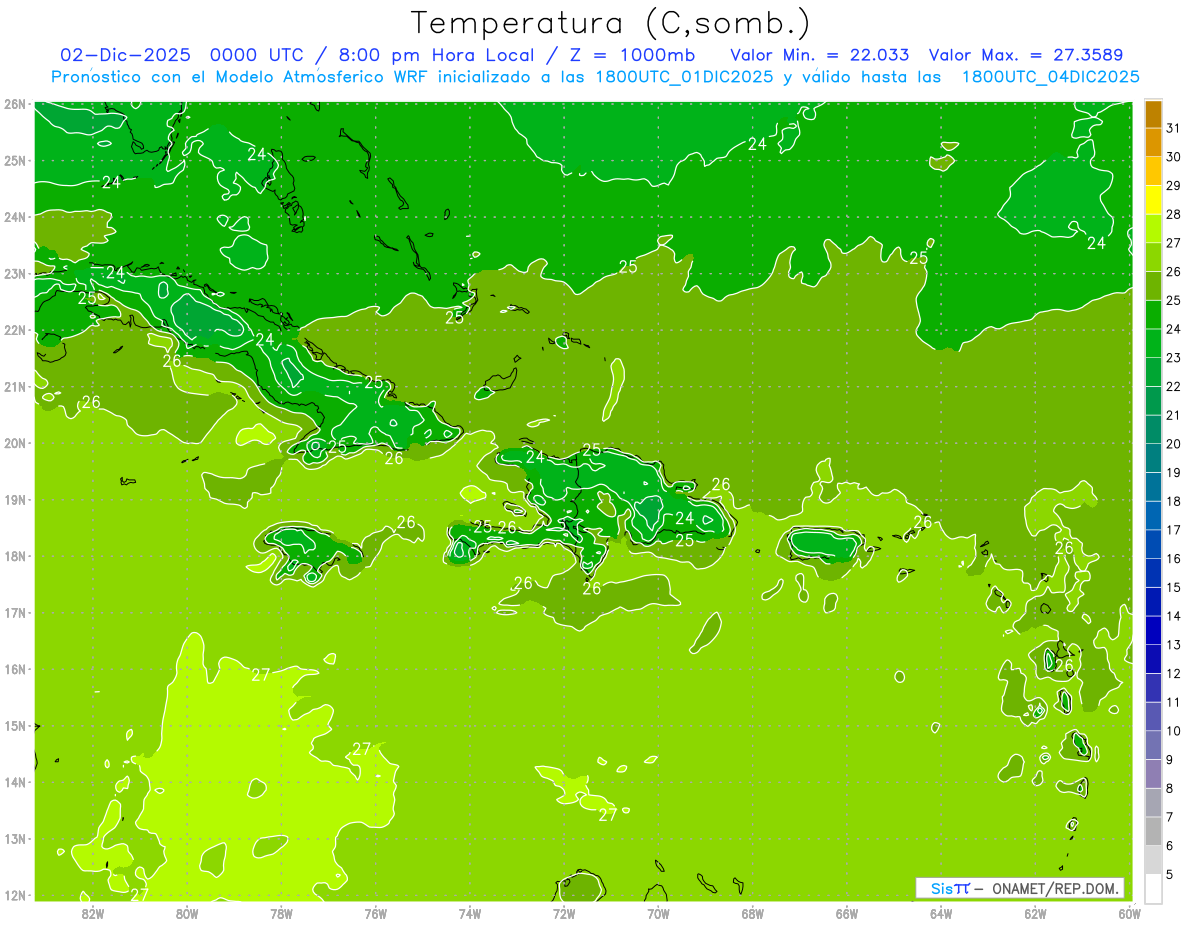Image resolution: width=1200 pixels, height=927 pixels.
Task: Click the "78W" longitude axis label
Action: point(281,912)
